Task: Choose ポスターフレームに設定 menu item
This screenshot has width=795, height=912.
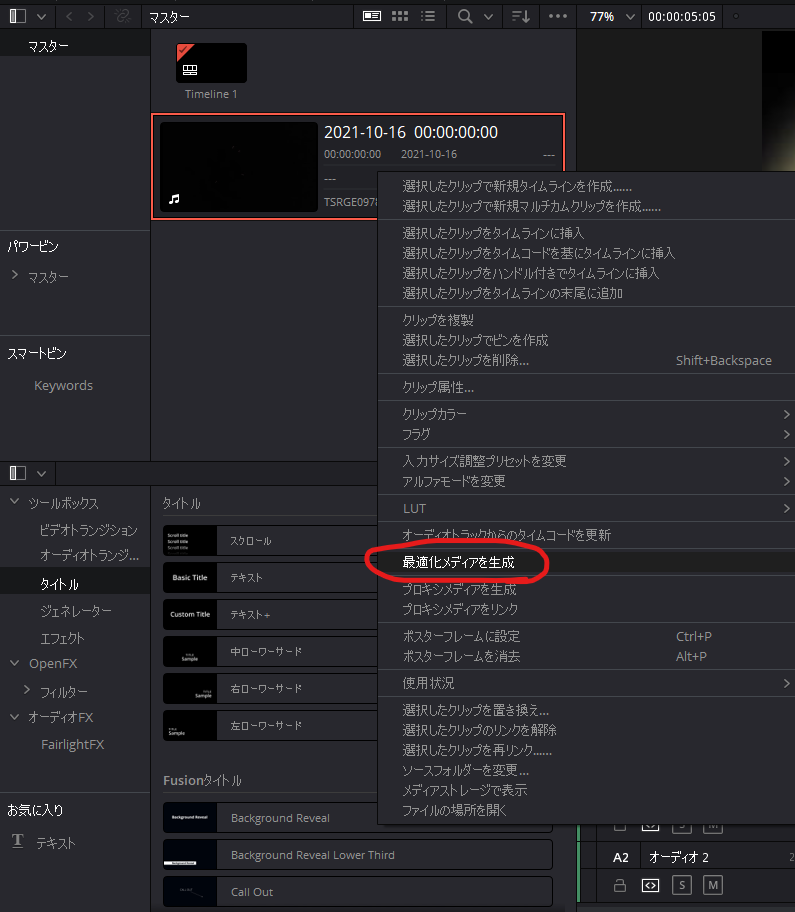Action: click(x=586, y=636)
